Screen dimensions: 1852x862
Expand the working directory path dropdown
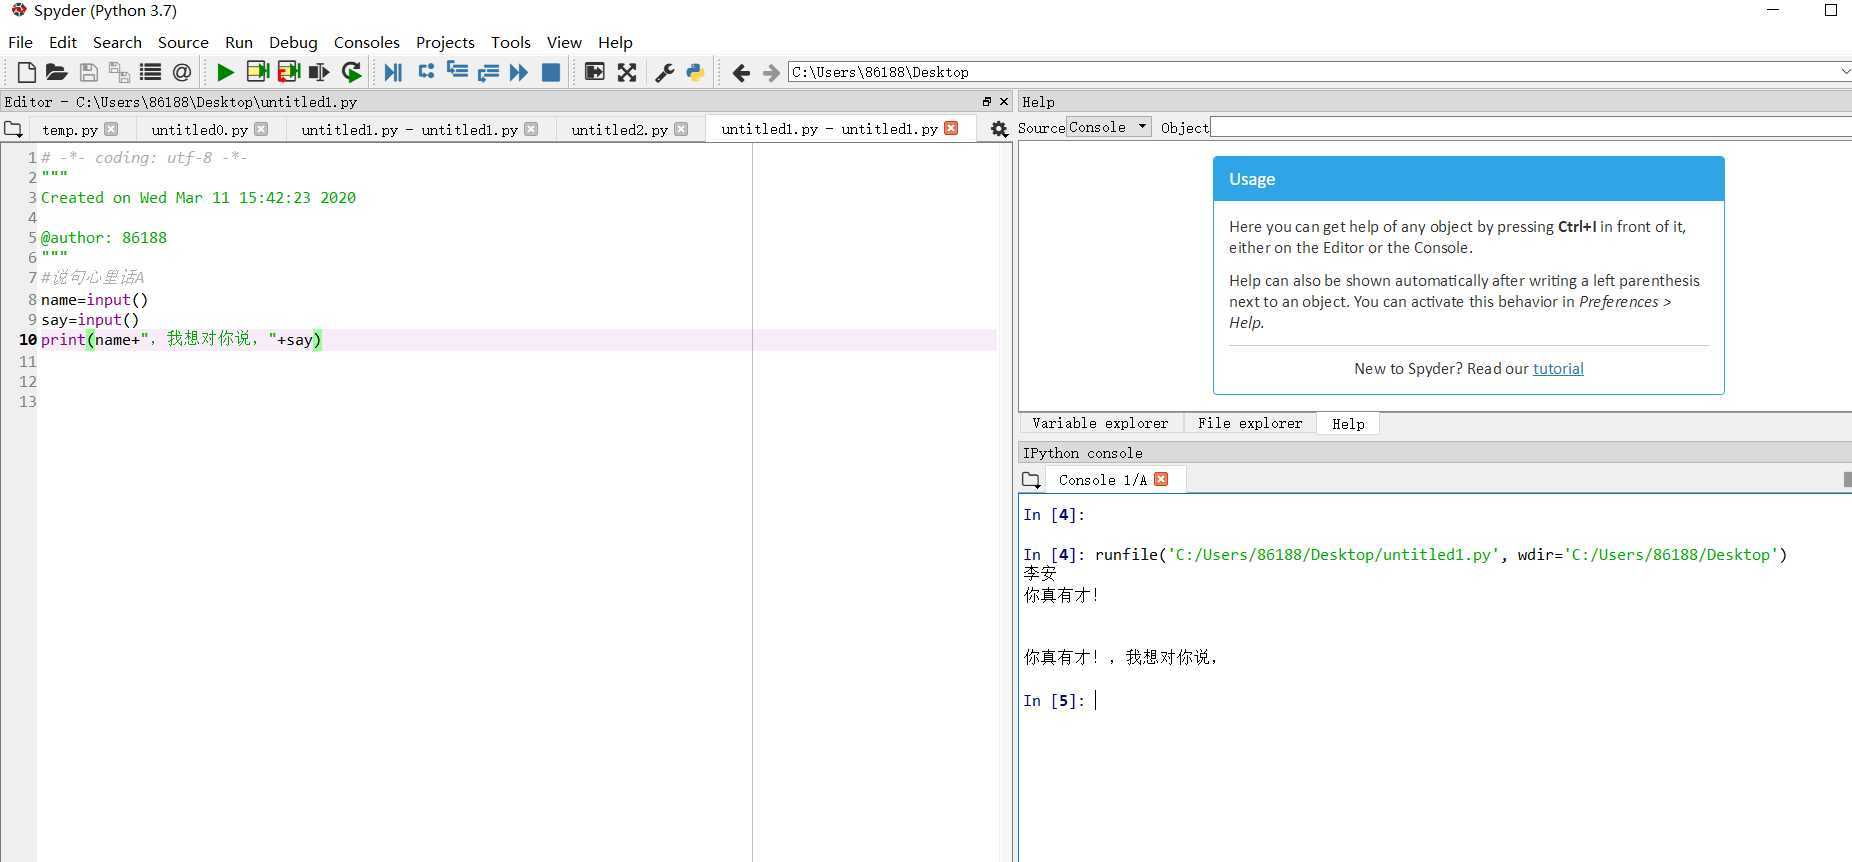pyautogui.click(x=1844, y=72)
